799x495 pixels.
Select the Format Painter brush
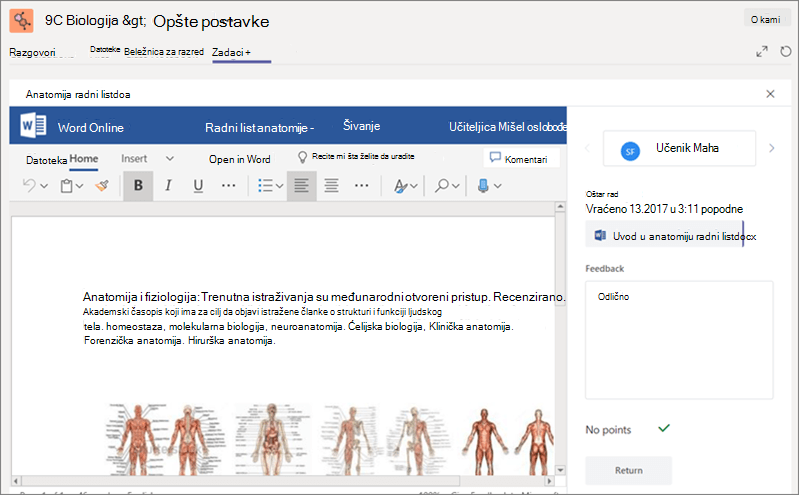point(102,186)
